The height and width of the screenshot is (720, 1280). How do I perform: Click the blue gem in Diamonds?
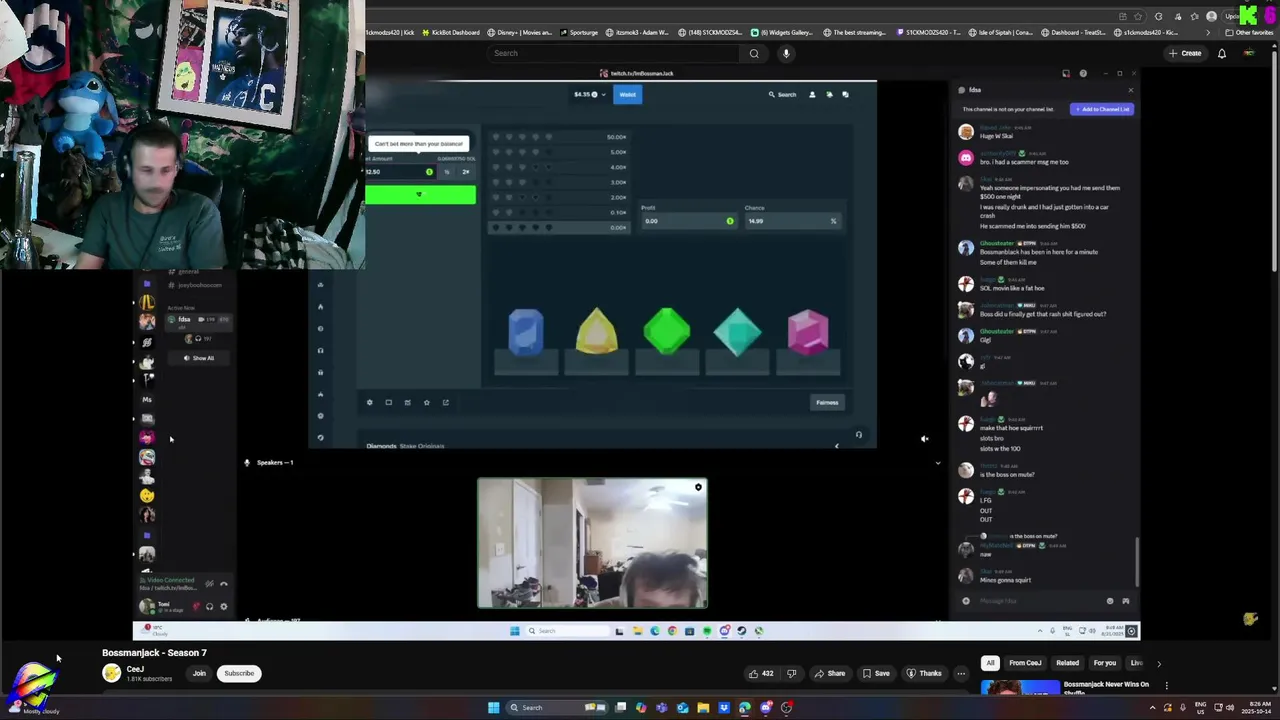[x=526, y=332]
